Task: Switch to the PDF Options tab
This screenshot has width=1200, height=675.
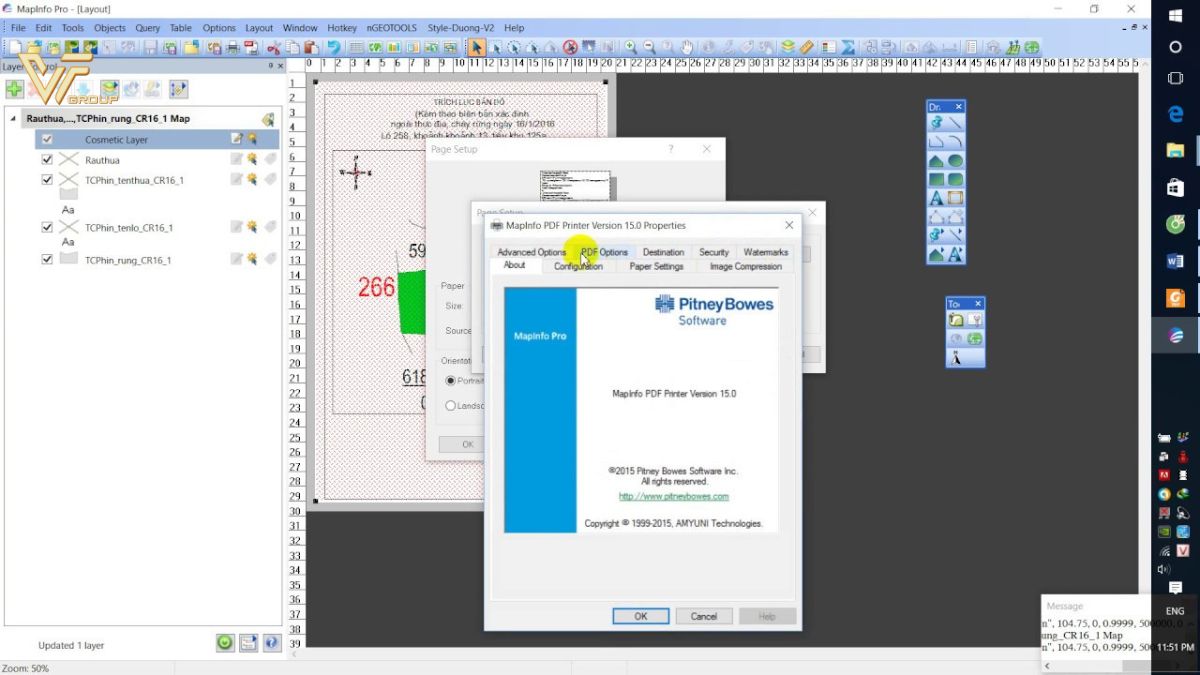Action: click(x=605, y=252)
